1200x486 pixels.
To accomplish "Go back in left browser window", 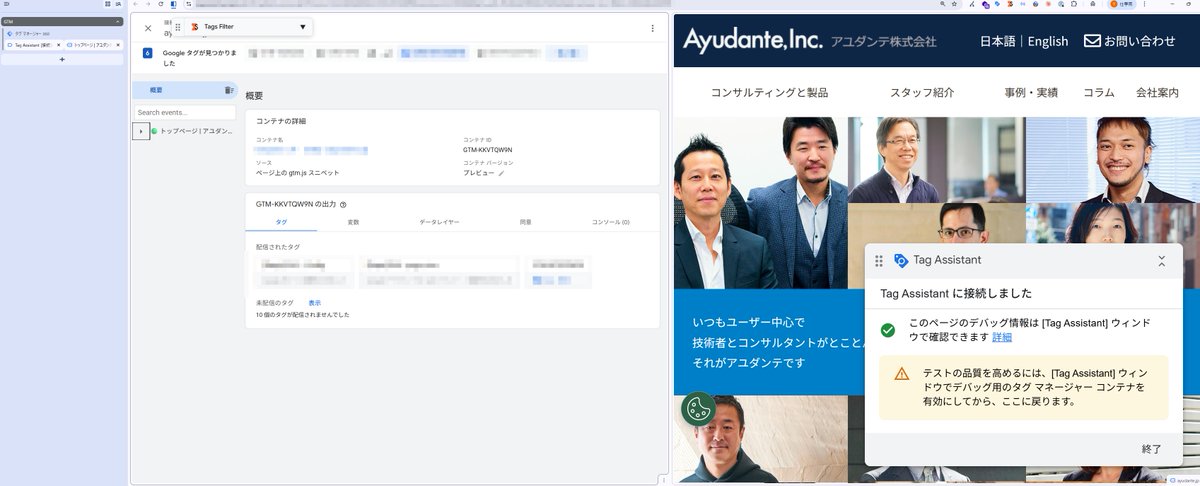I will click(136, 4).
